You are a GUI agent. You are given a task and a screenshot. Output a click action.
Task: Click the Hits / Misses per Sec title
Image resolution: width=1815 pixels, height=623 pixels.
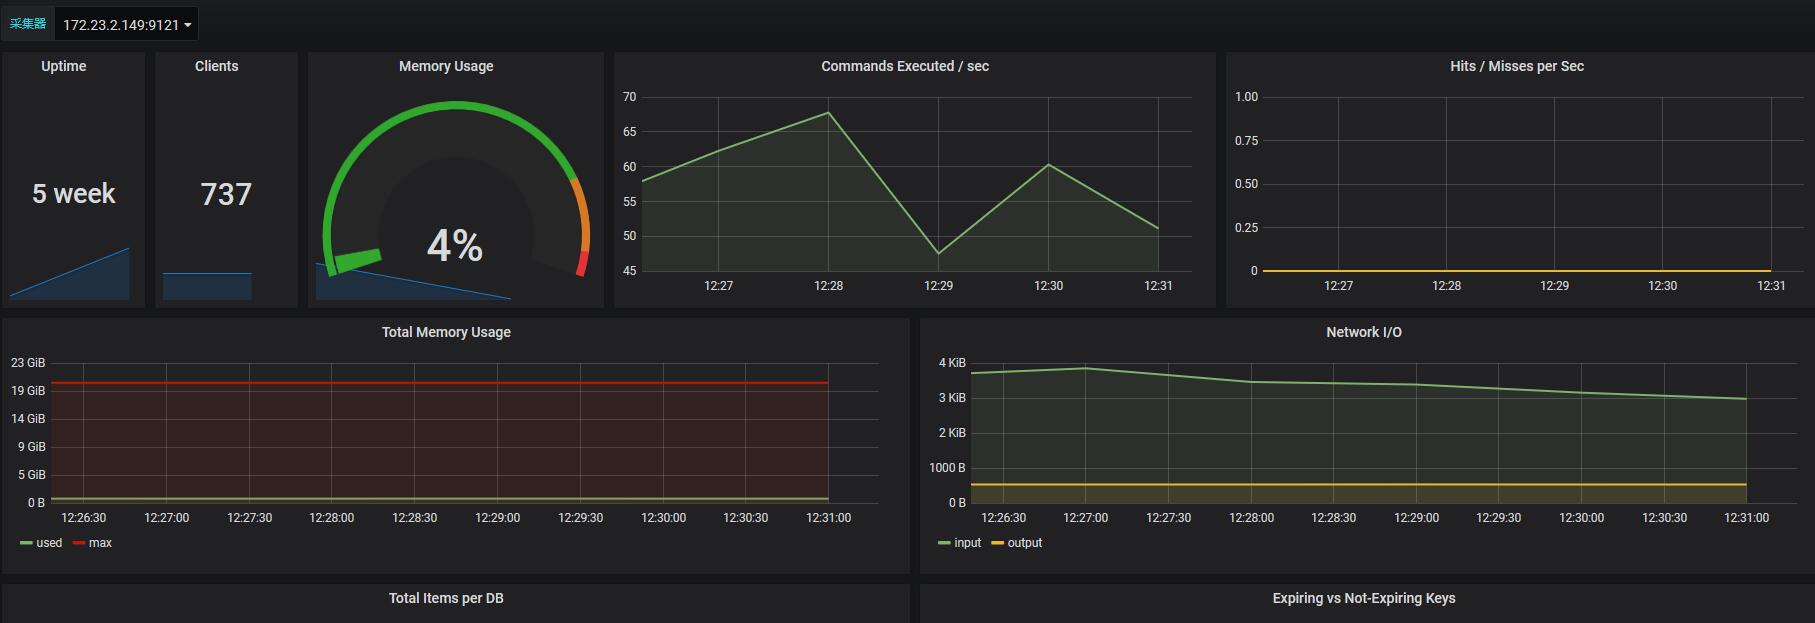point(1517,66)
